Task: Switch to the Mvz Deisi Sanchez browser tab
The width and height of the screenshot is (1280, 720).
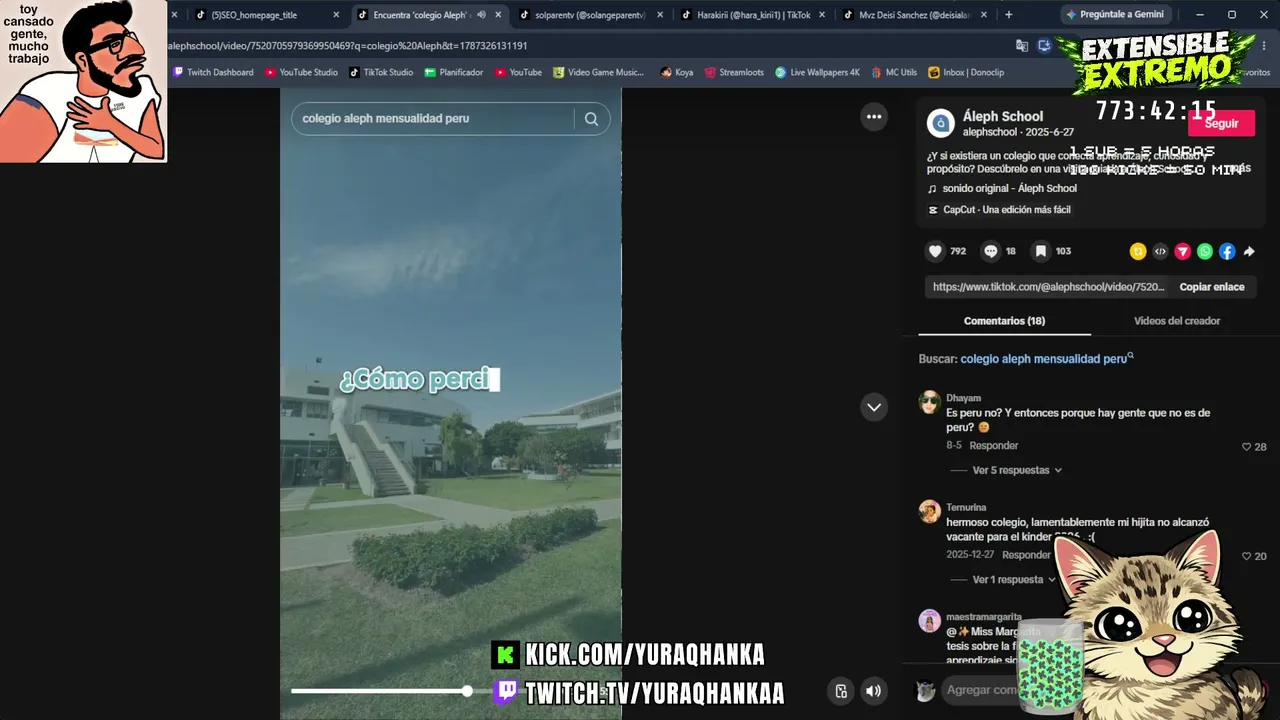Action: tap(914, 15)
